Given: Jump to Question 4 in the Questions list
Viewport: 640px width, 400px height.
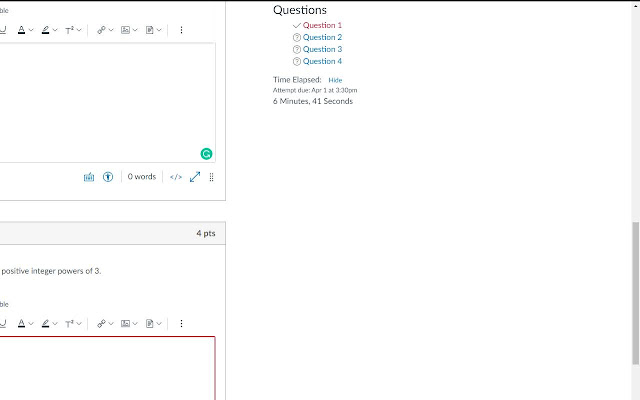Looking at the screenshot, I should (x=322, y=61).
